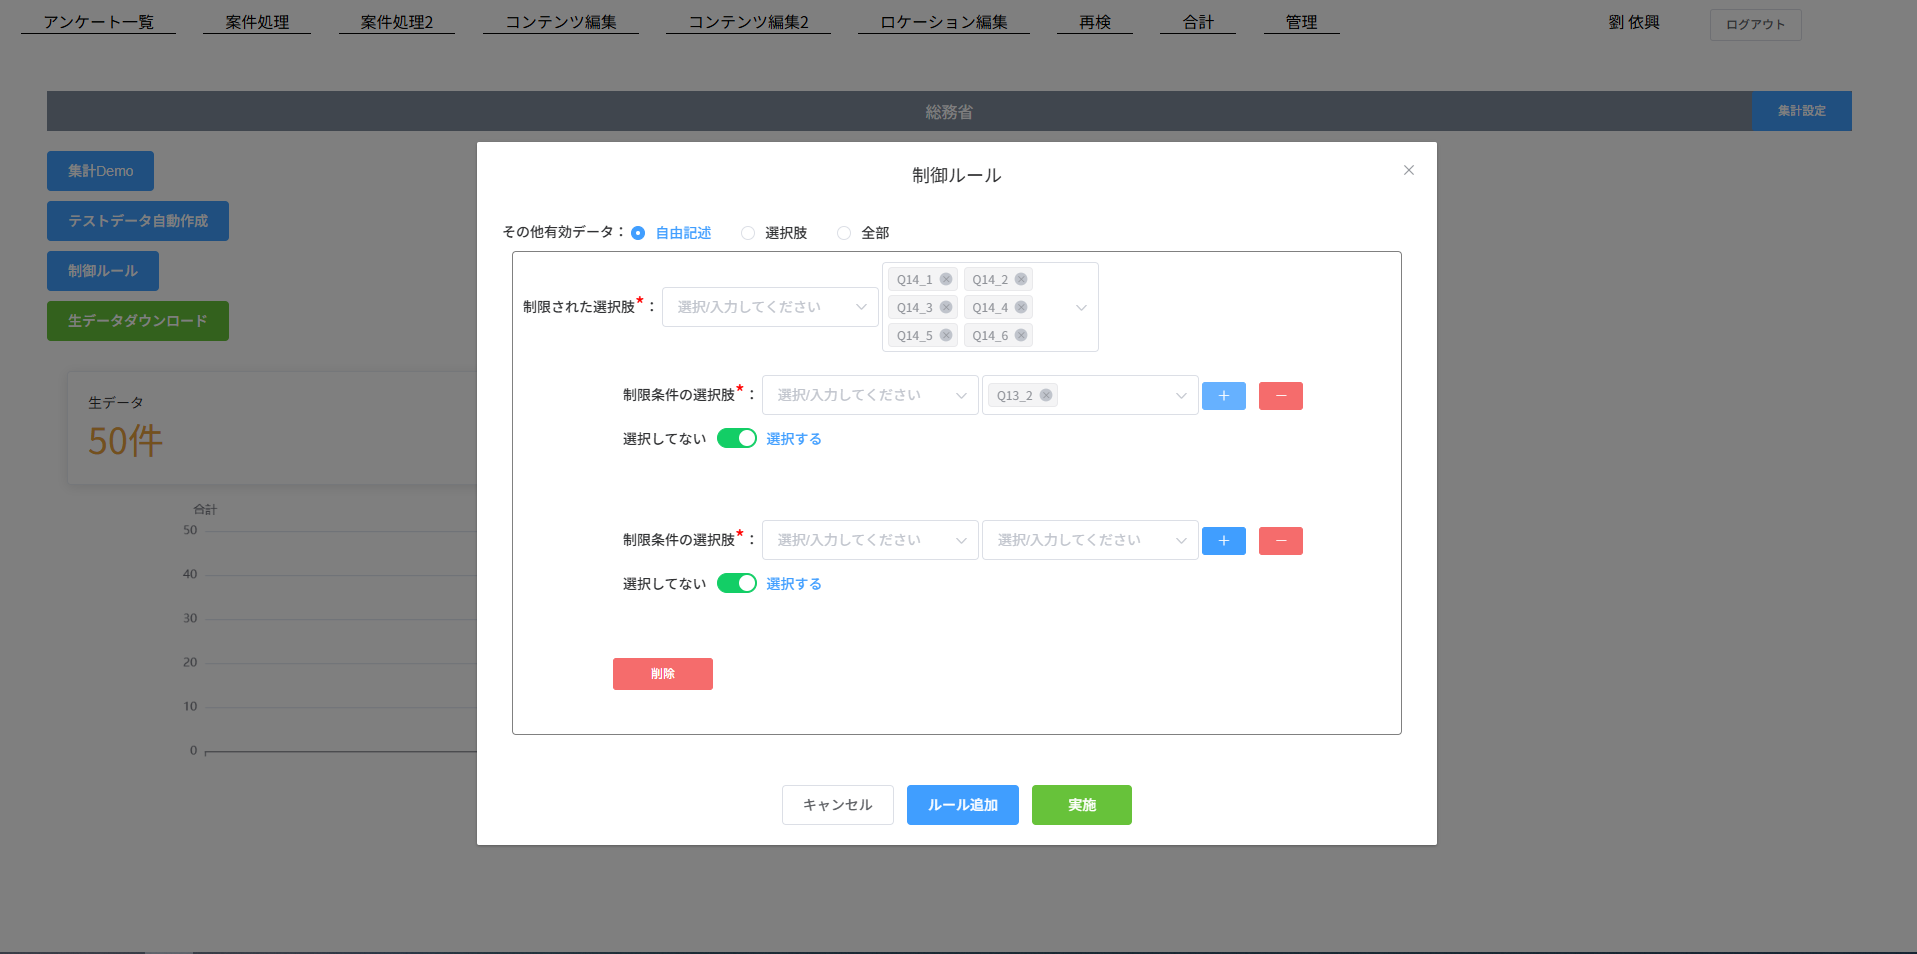Remove the Q13_2 tag
This screenshot has height=954, width=1917.
click(x=1046, y=396)
